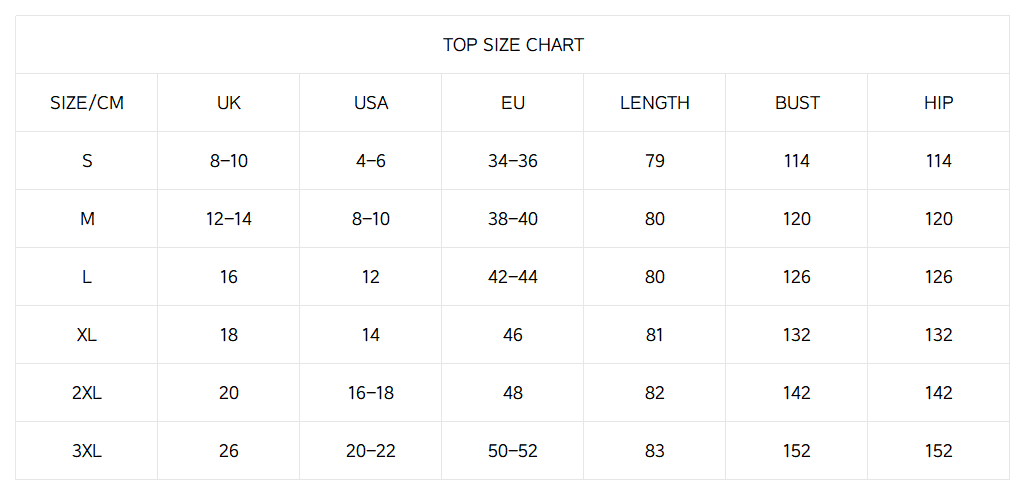Click the S size row label

pos(87,161)
